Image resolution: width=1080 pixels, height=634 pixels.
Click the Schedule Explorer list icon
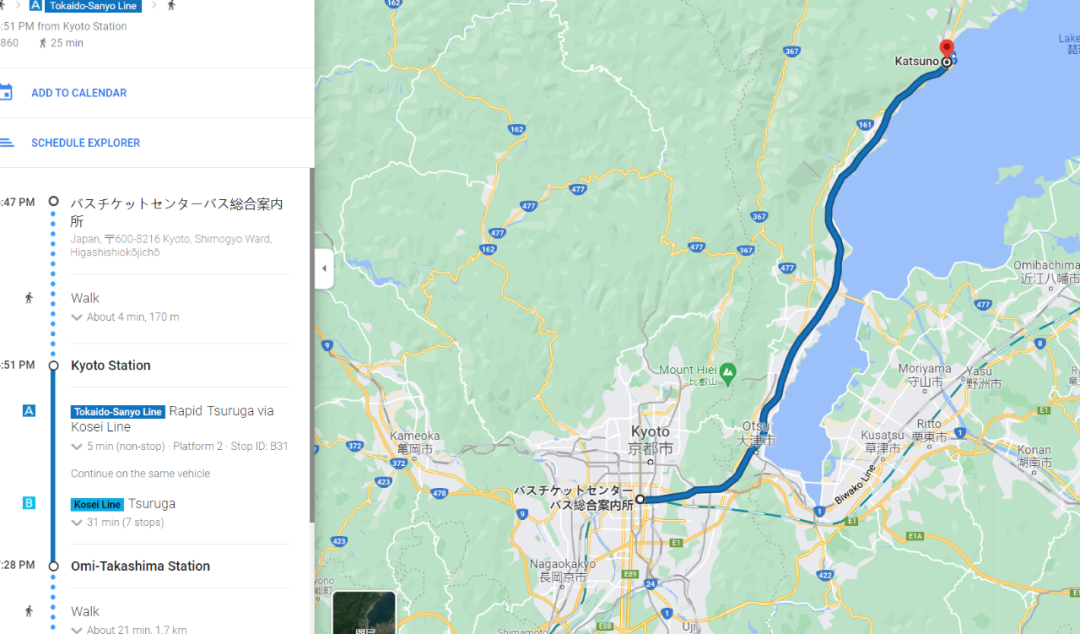tap(6, 143)
